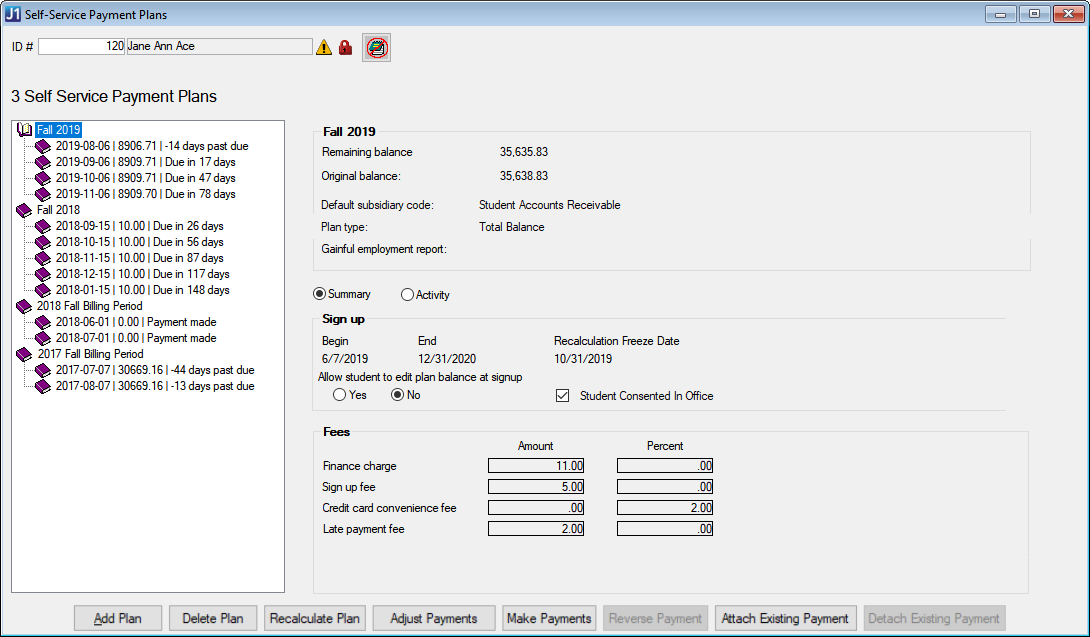The height and width of the screenshot is (637, 1090).
Task: Click the Add Plan button
Action: pos(118,618)
